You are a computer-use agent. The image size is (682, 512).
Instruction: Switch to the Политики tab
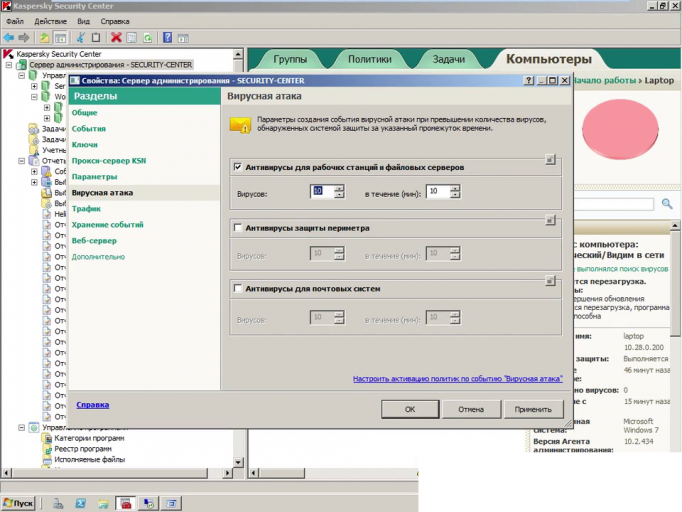[370, 59]
